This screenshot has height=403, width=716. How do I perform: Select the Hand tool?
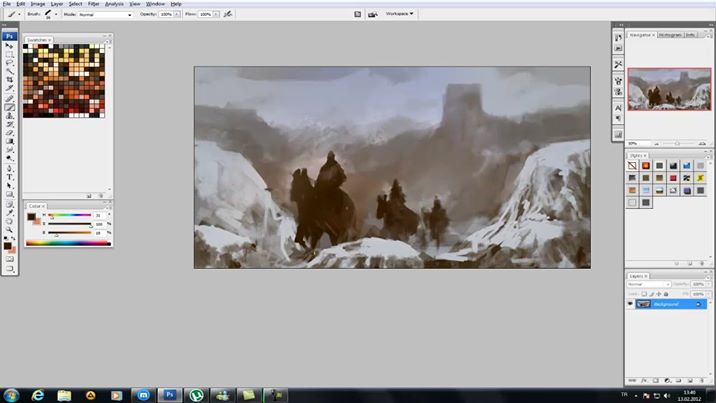click(x=10, y=221)
